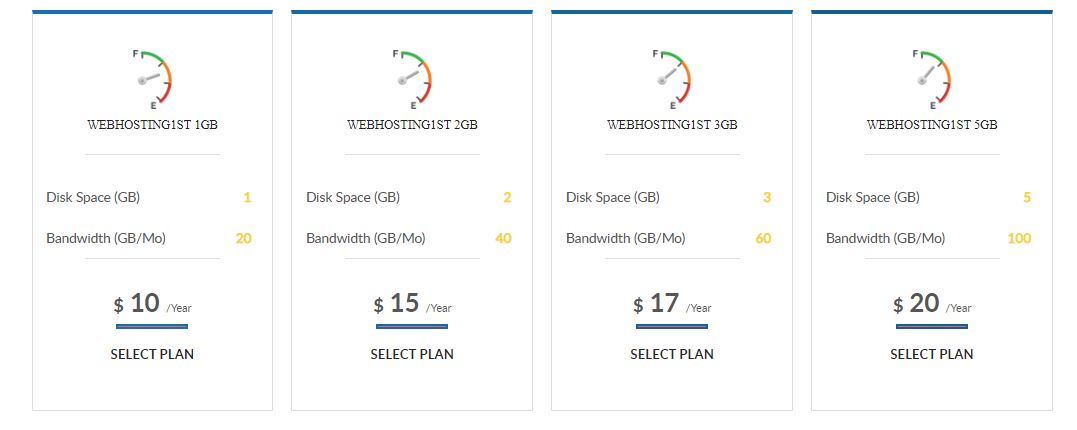Click Disk Space (GB) label in the 2GB card

pos(353,198)
